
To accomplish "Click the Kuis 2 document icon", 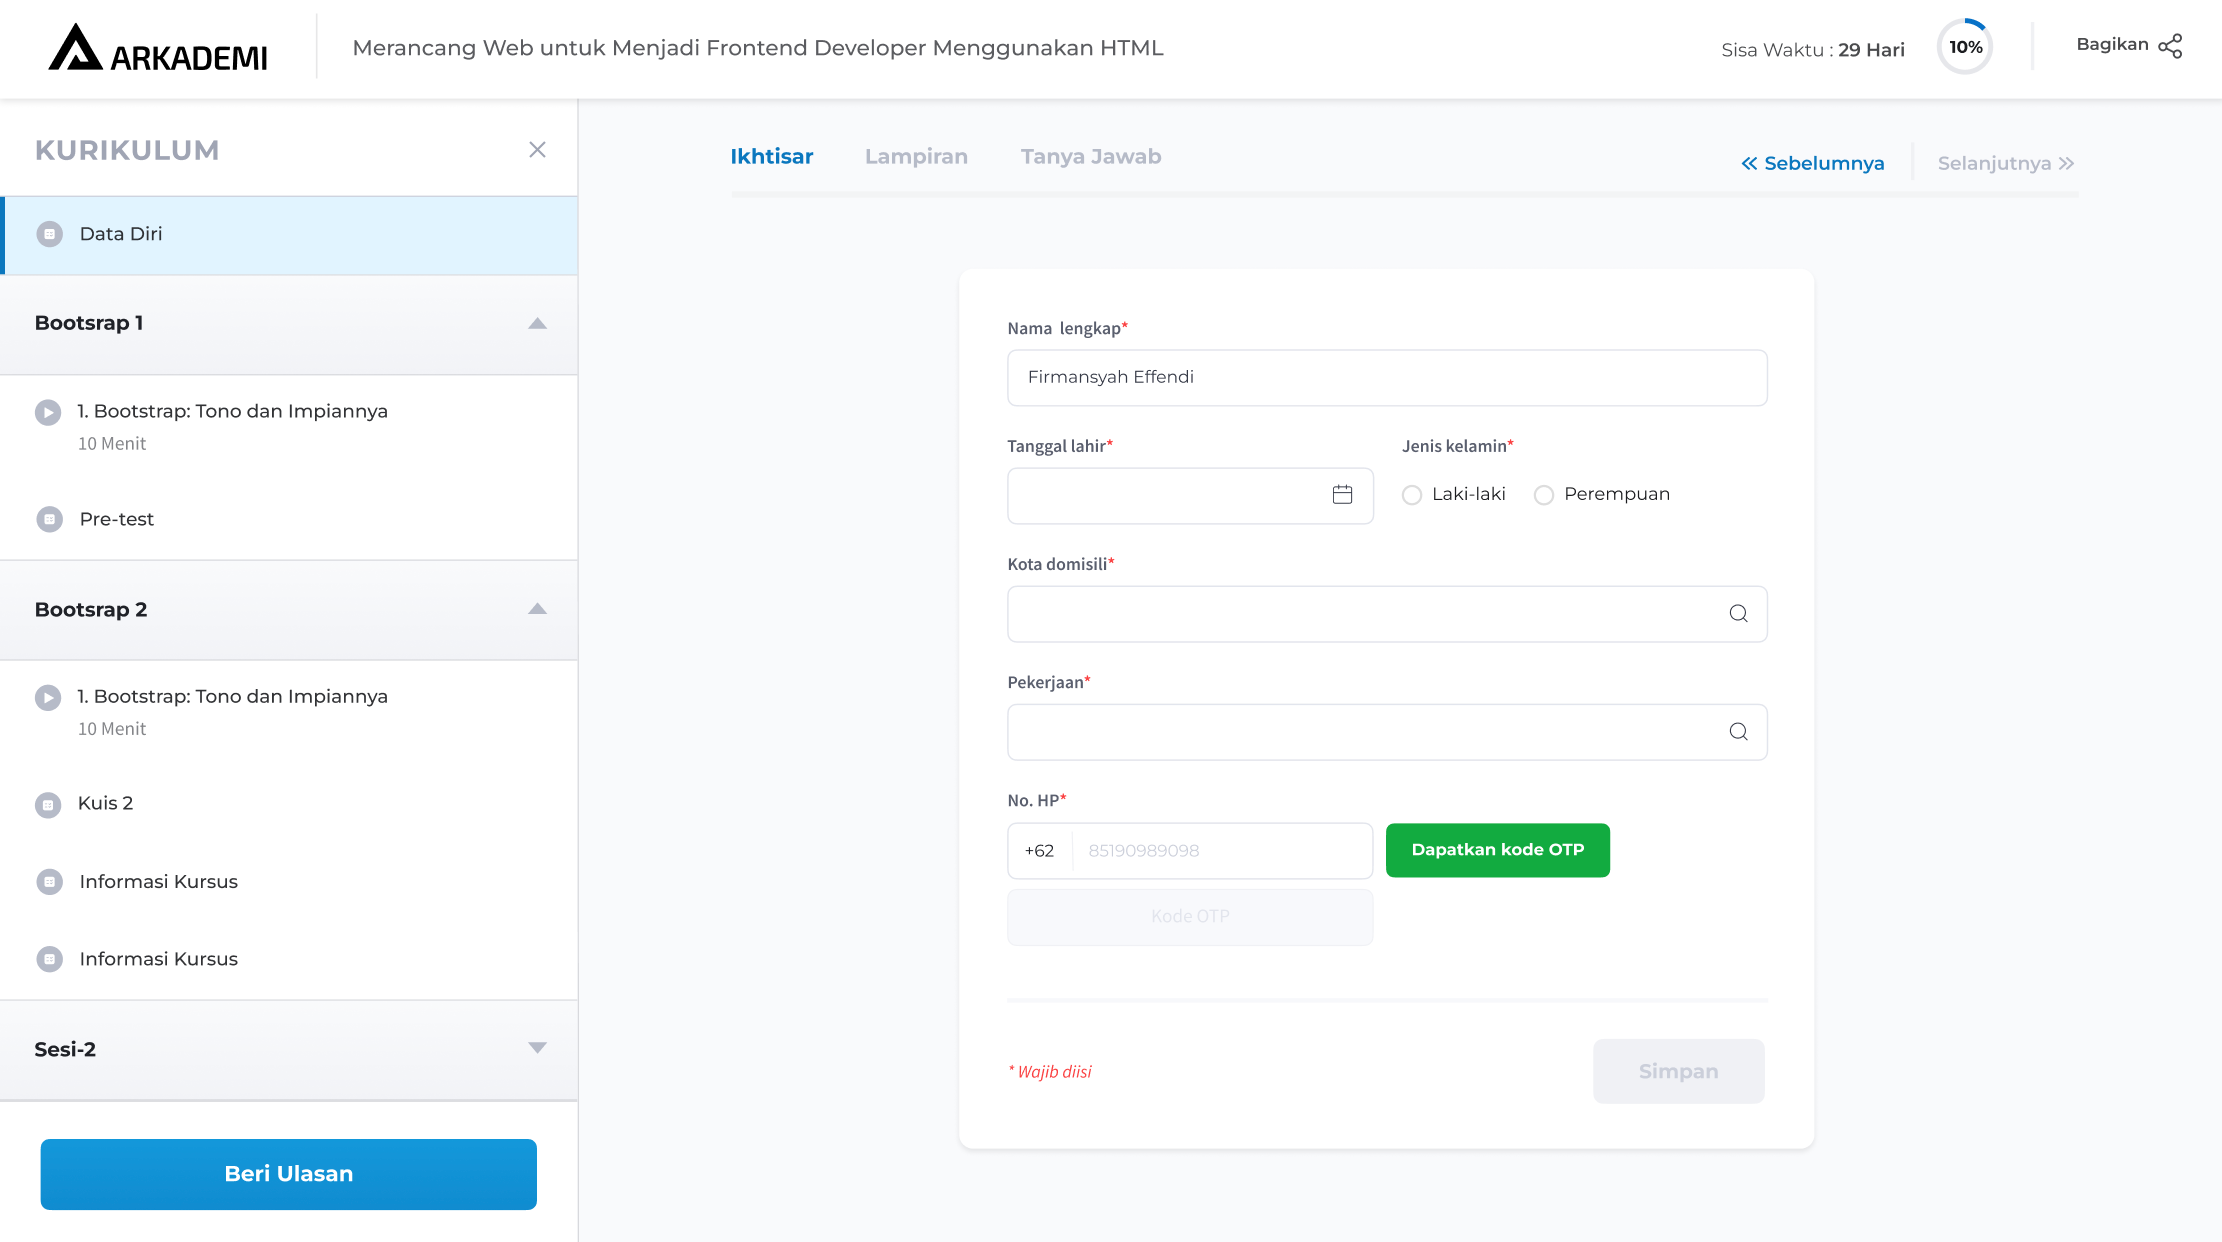I will (x=48, y=805).
